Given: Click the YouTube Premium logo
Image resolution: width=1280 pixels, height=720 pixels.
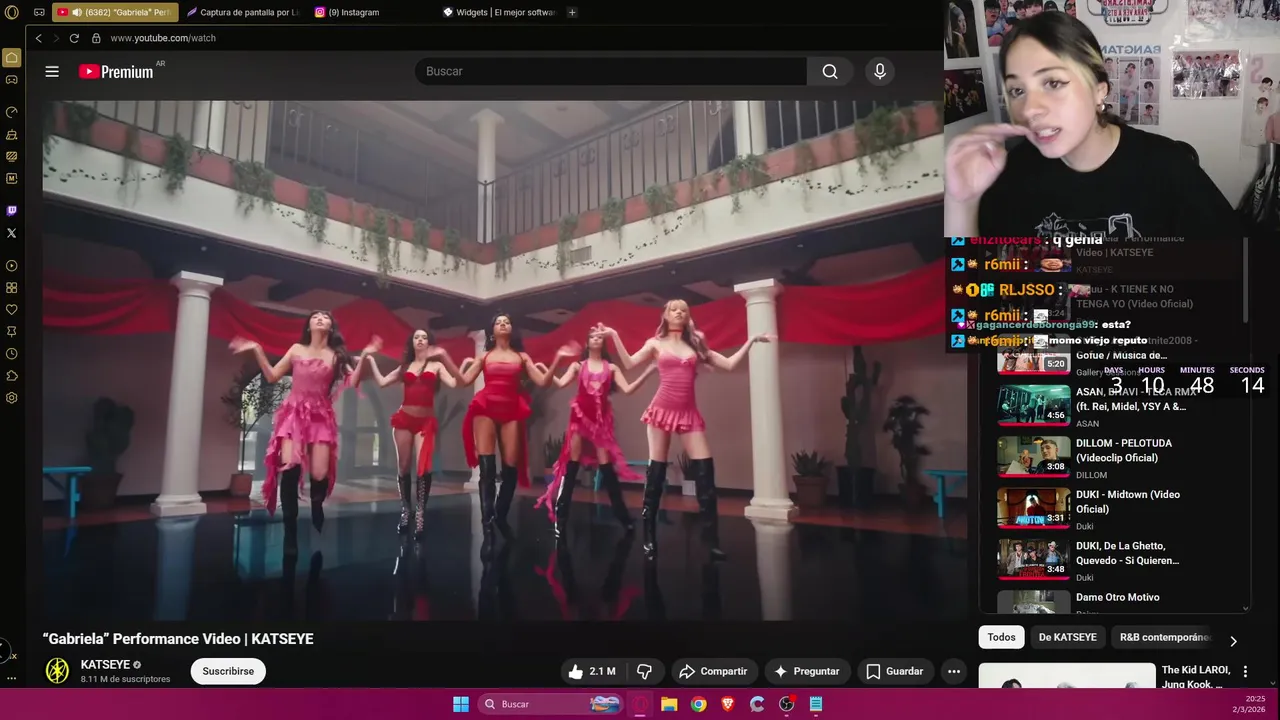Looking at the screenshot, I should coord(118,71).
